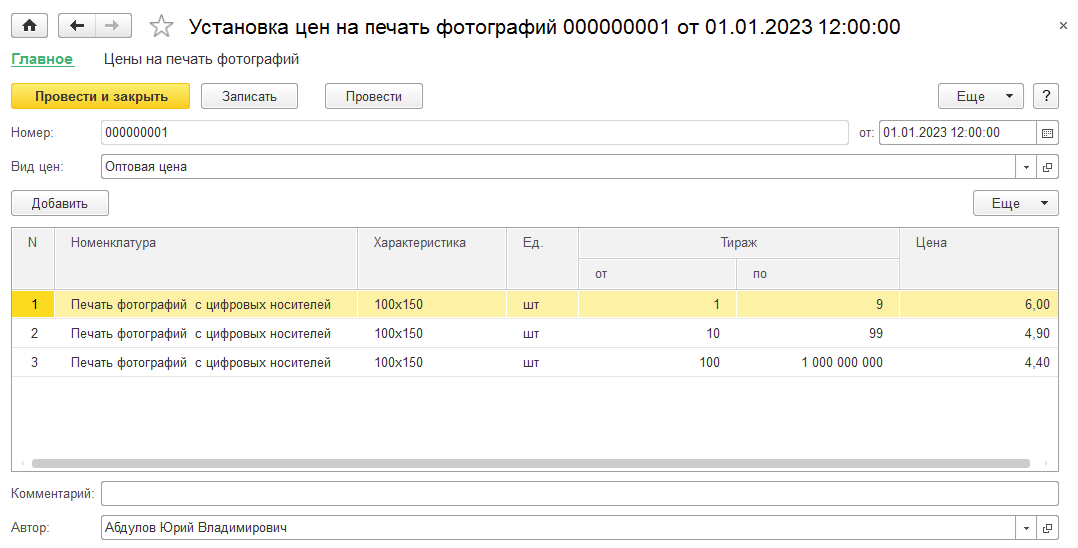This screenshot has width=1078, height=548.
Task: Add a row with Добавить button
Action: pyautogui.click(x=60, y=203)
